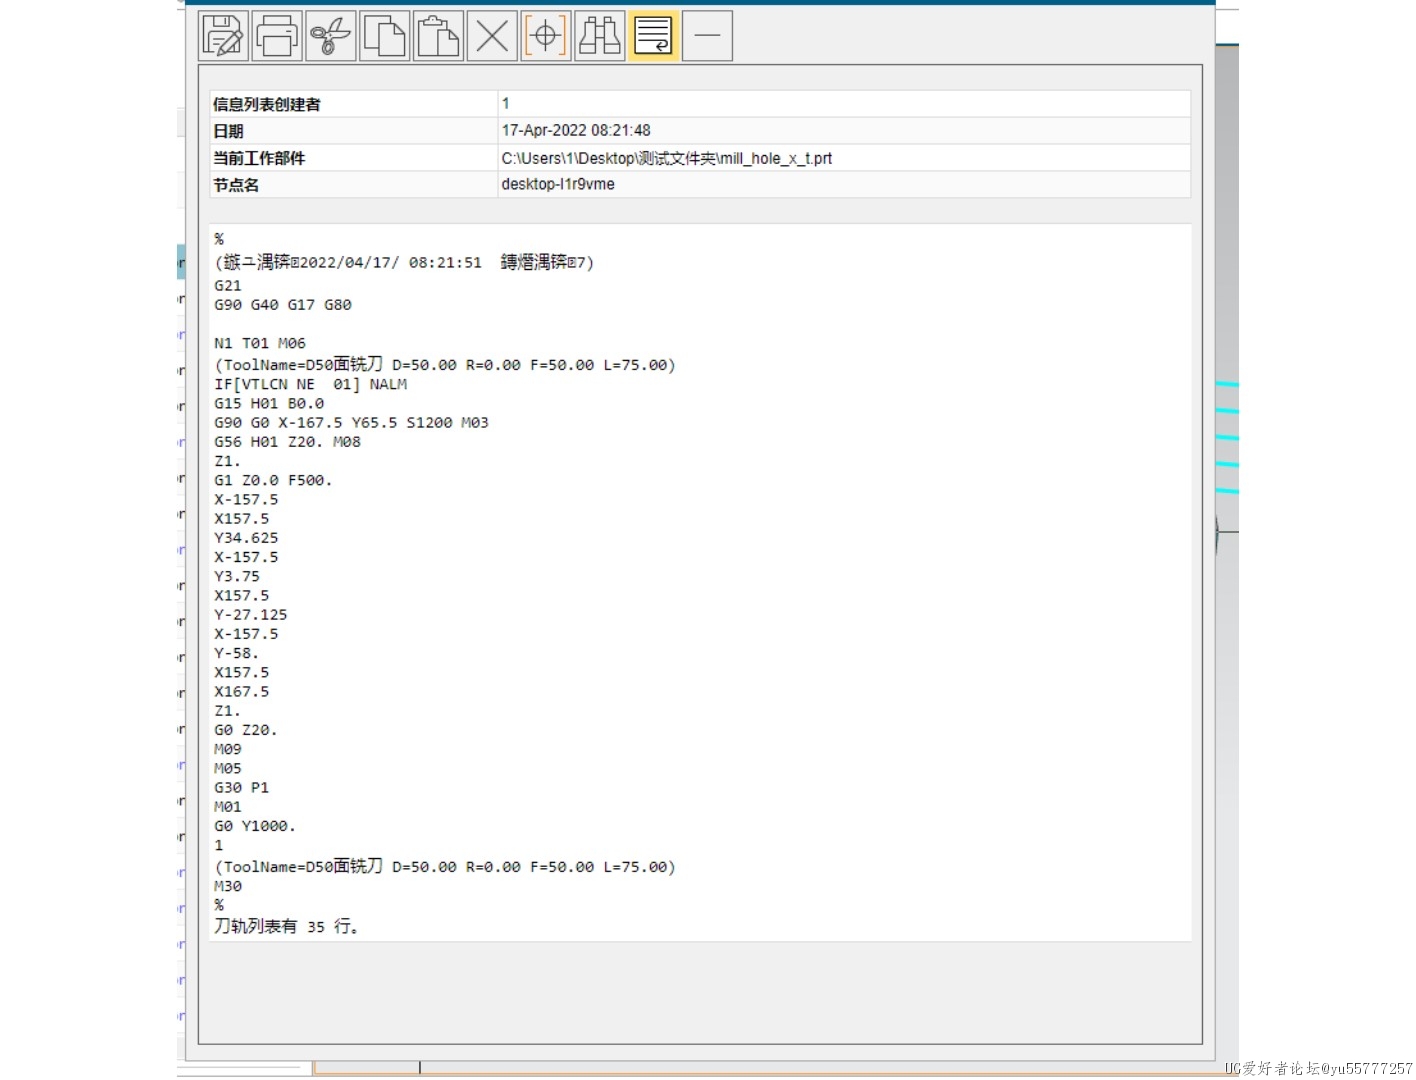Click the G1 Z0.0 F500. line
This screenshot has width=1416, height=1080.
coord(273,481)
